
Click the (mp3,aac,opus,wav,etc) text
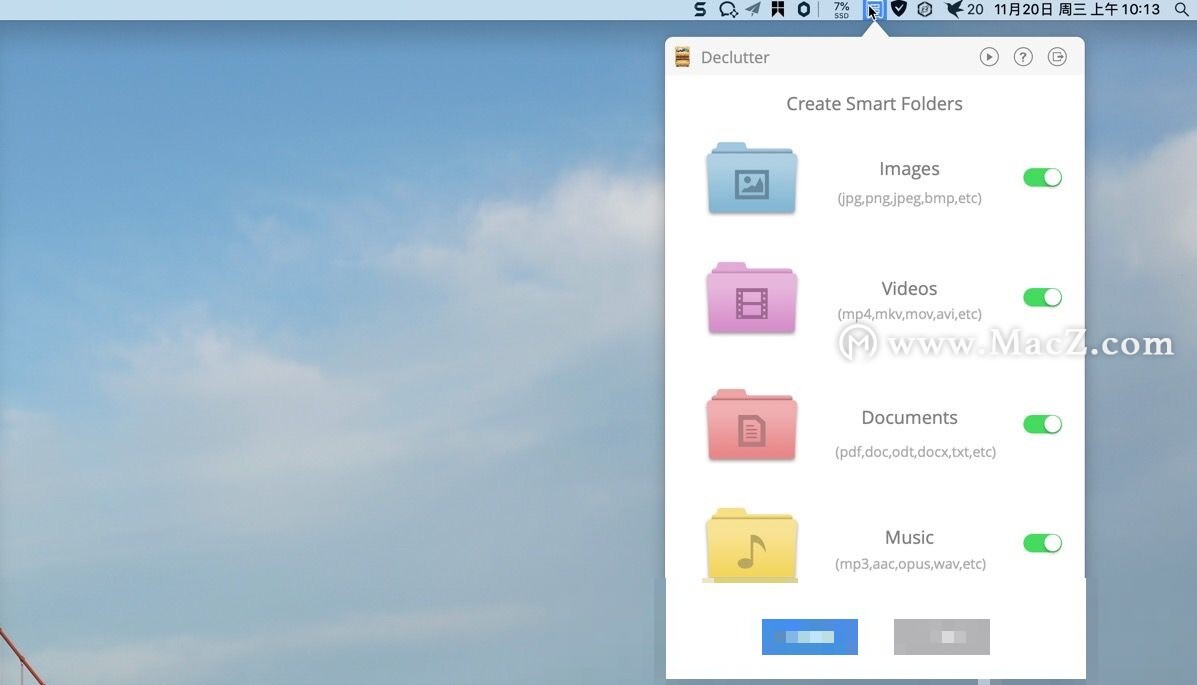pos(910,564)
